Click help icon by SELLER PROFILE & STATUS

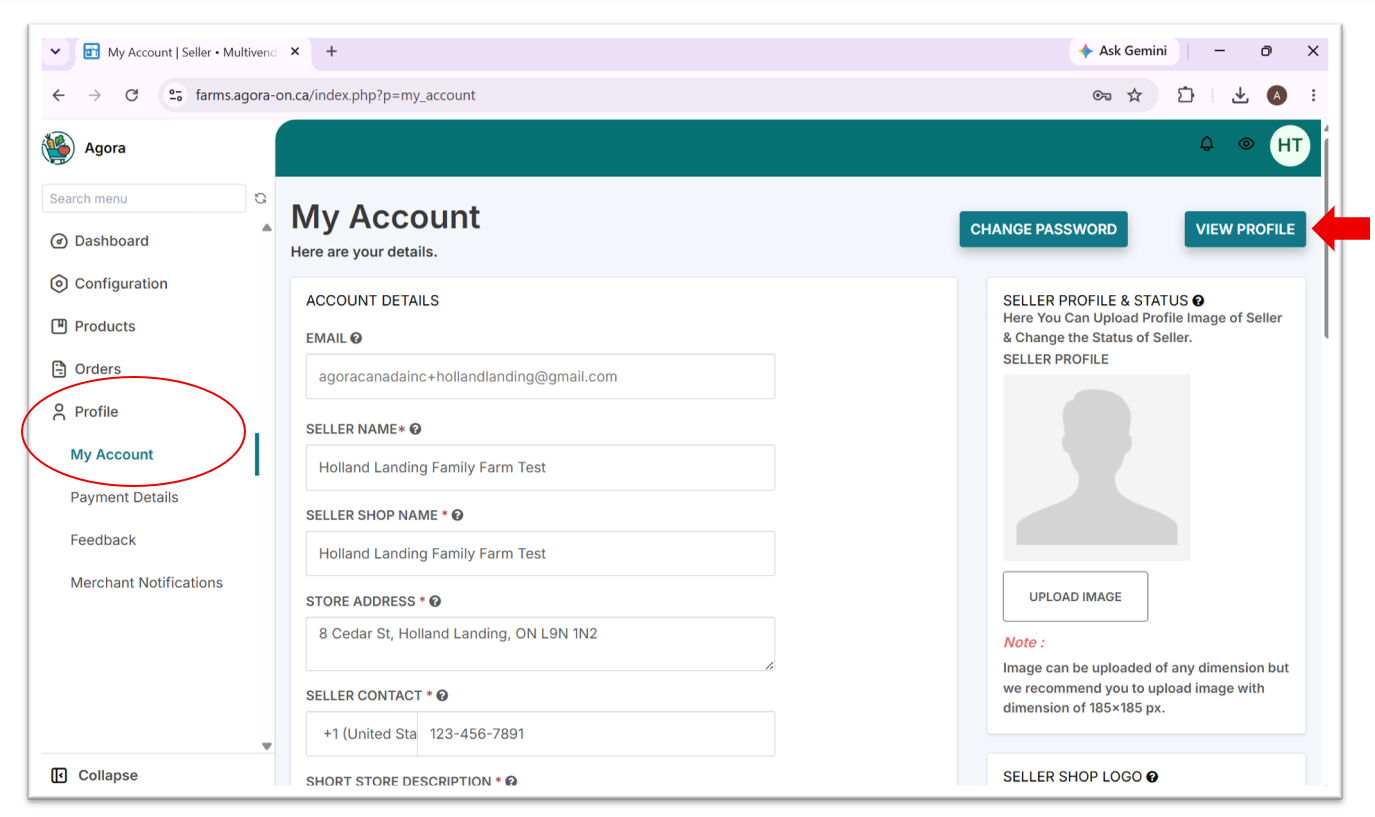pos(1198,300)
